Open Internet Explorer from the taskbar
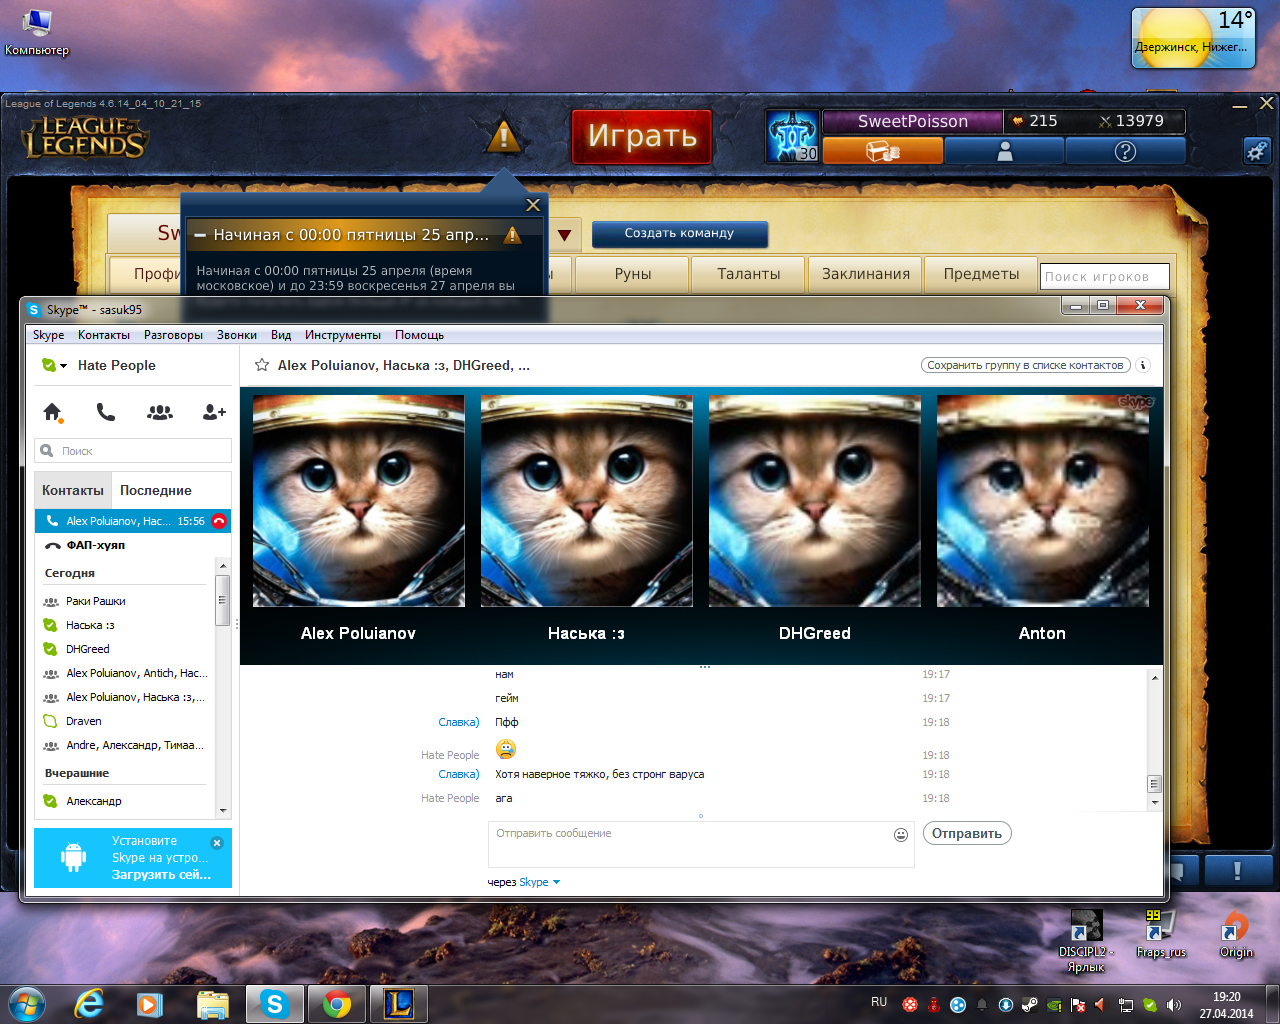The image size is (1280, 1024). 89,1004
